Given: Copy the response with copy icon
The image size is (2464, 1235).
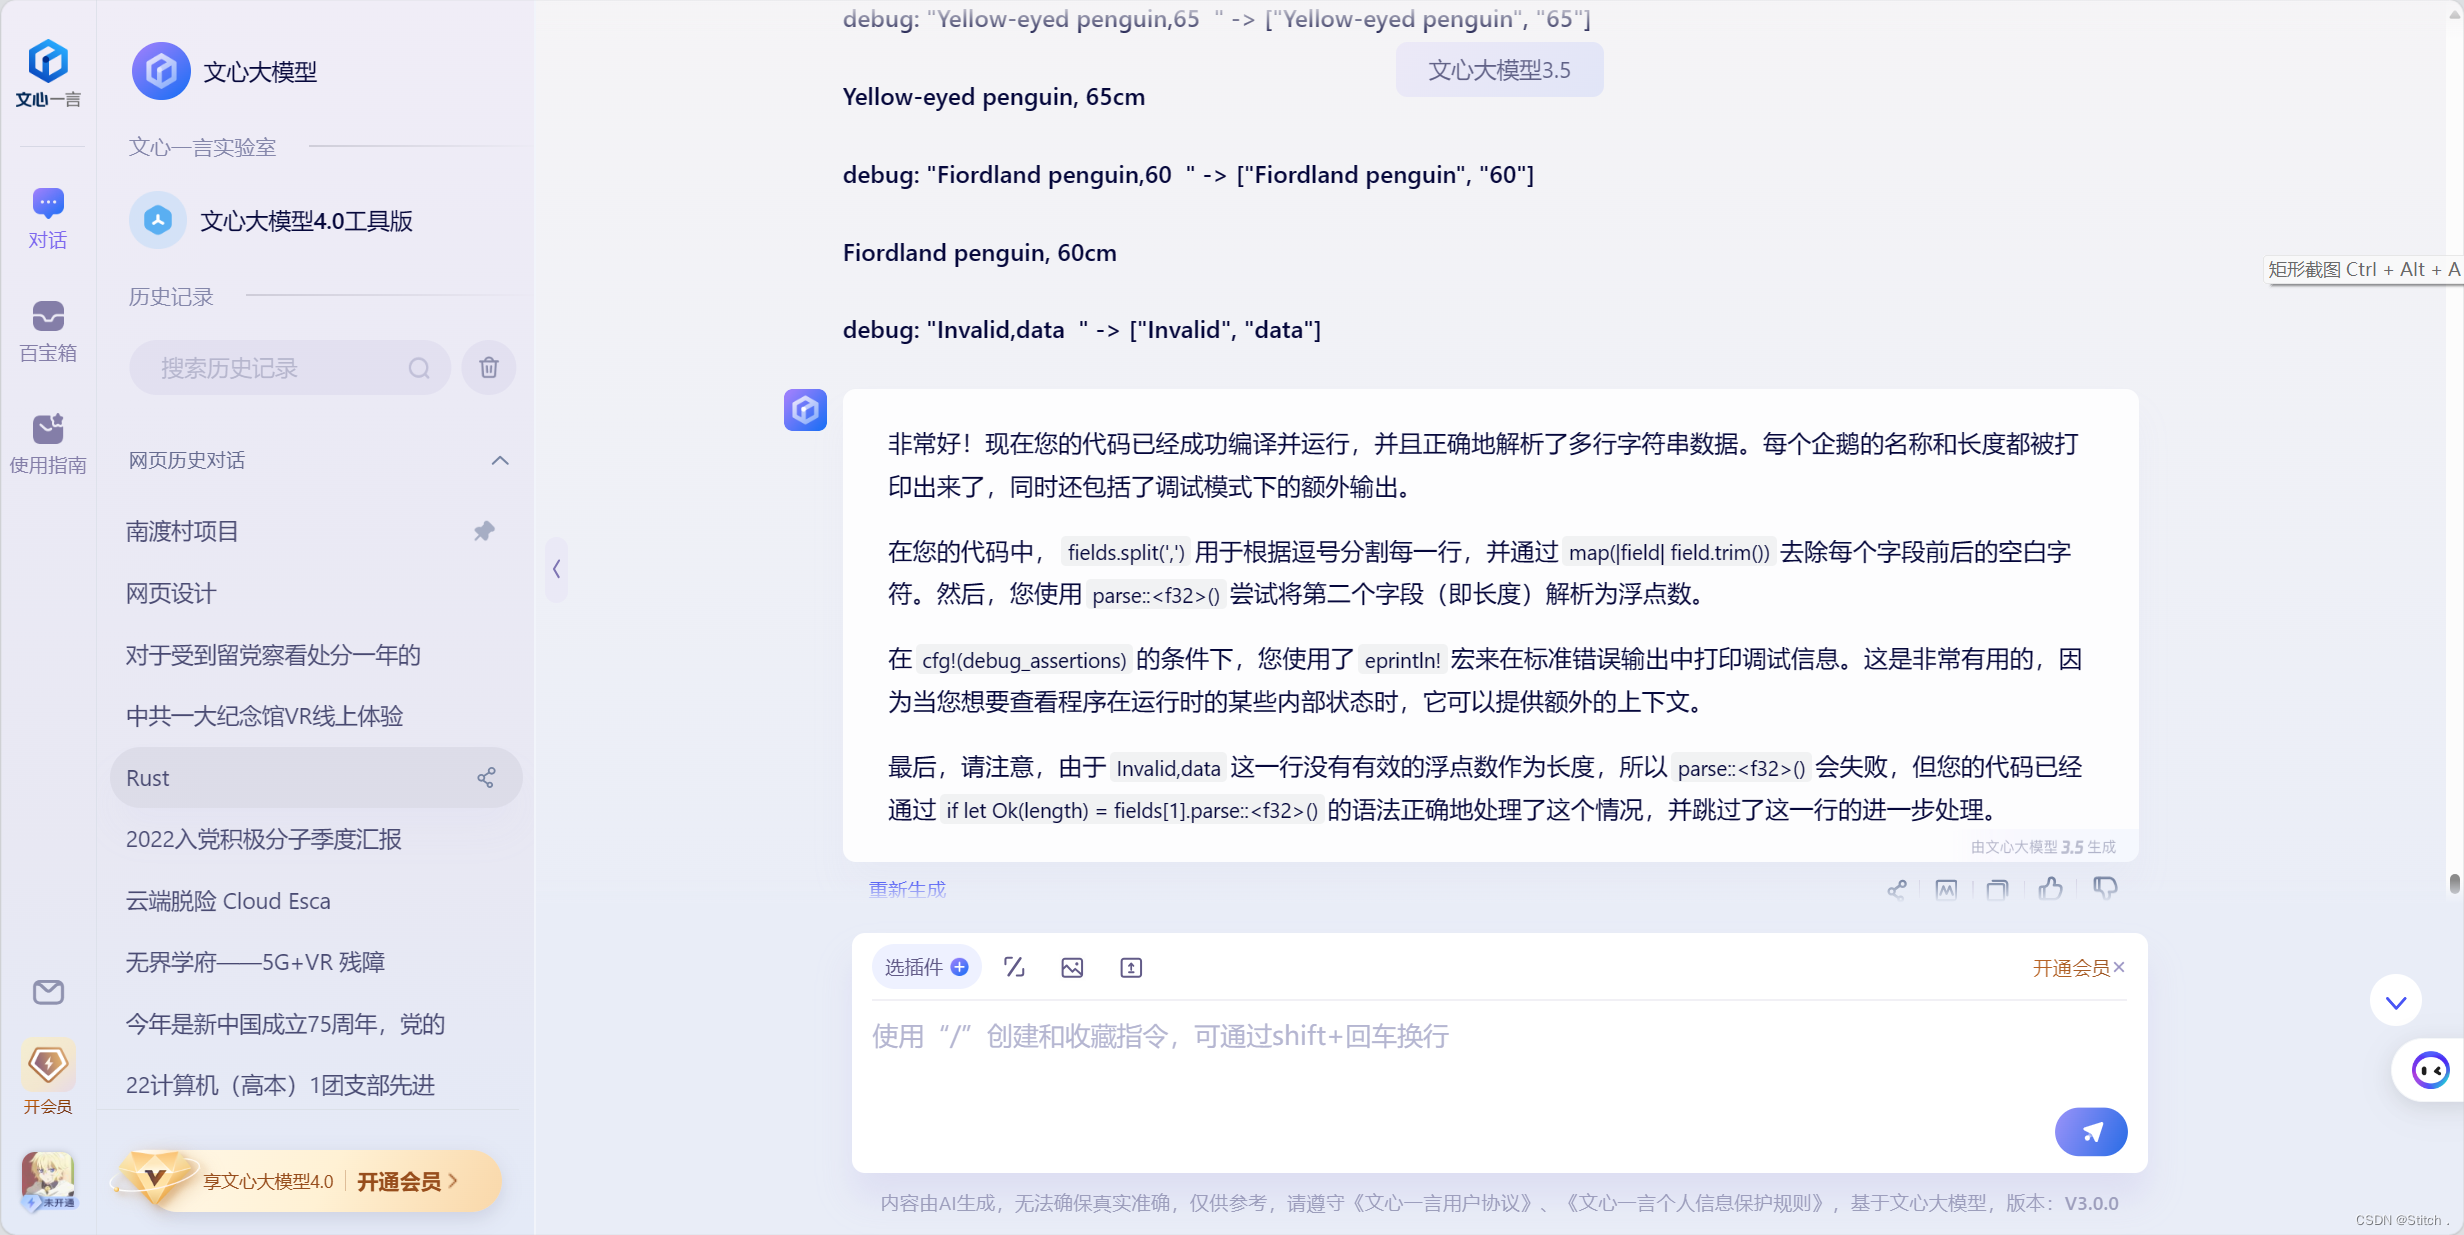Looking at the screenshot, I should click(1997, 889).
